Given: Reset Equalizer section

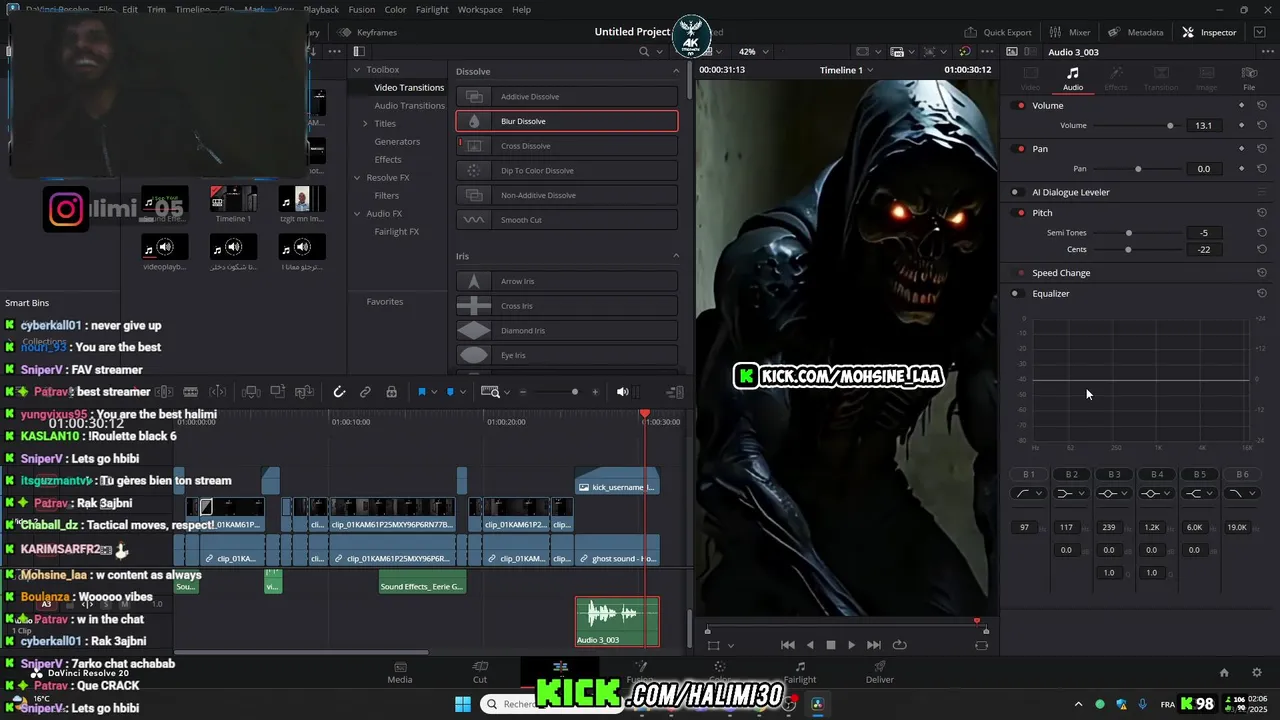Looking at the screenshot, I should (x=1262, y=293).
